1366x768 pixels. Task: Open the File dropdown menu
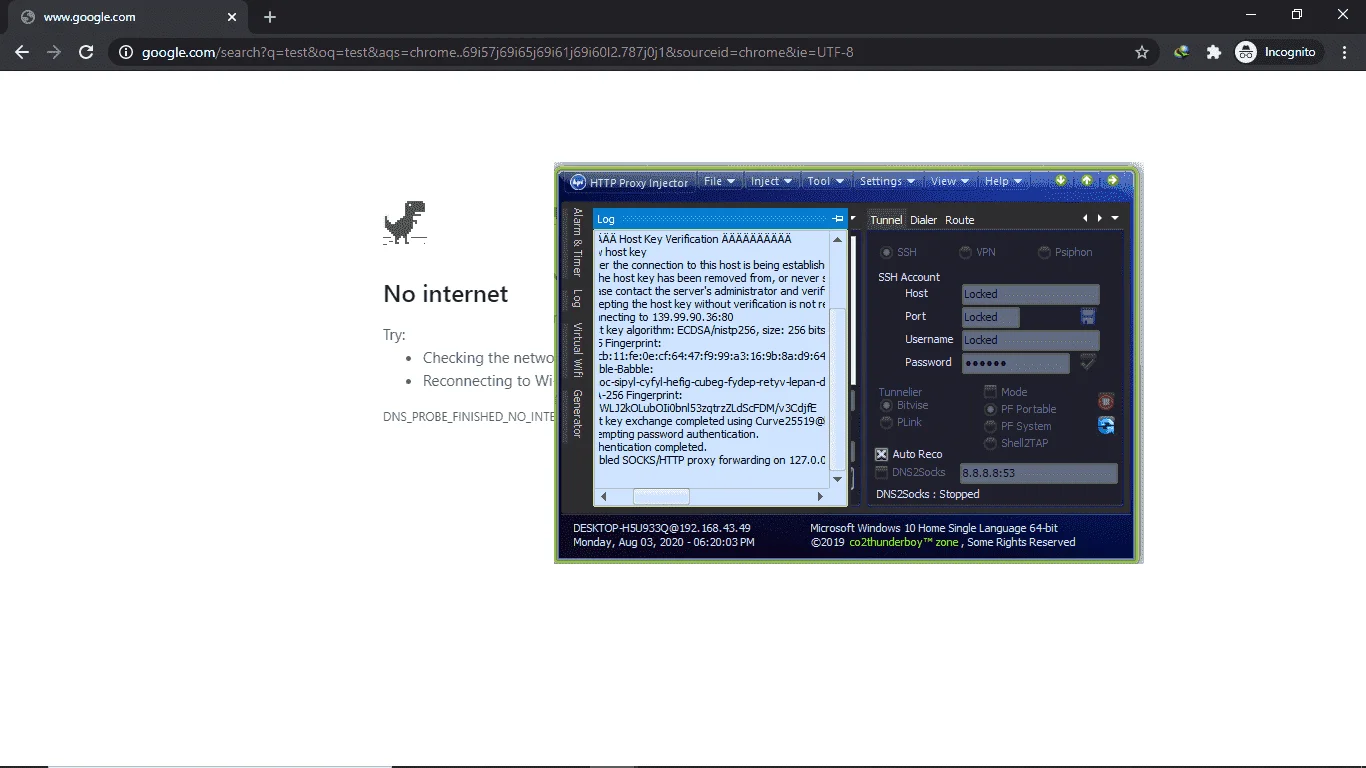click(x=719, y=181)
